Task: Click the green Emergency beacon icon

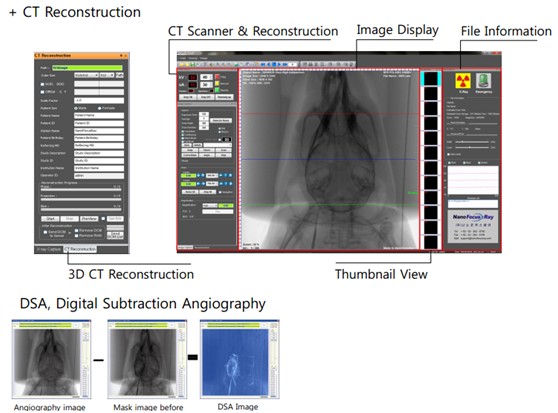Action: [x=484, y=80]
